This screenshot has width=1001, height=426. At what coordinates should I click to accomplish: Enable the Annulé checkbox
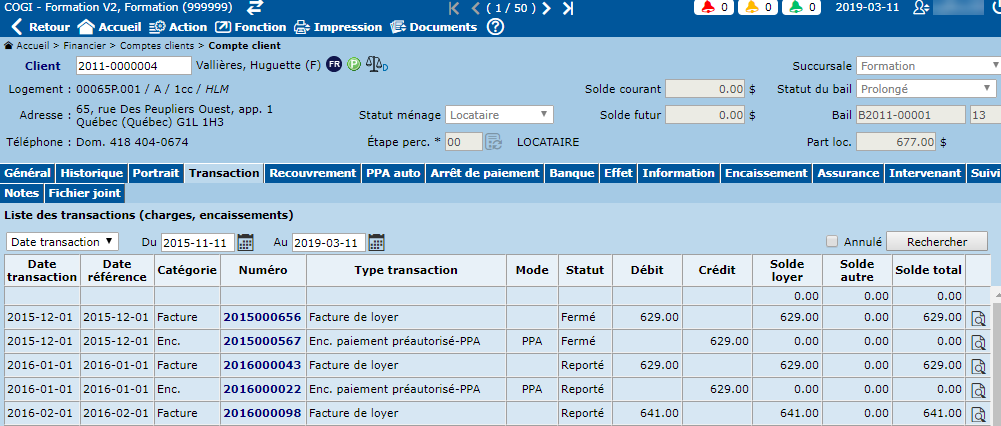click(832, 241)
